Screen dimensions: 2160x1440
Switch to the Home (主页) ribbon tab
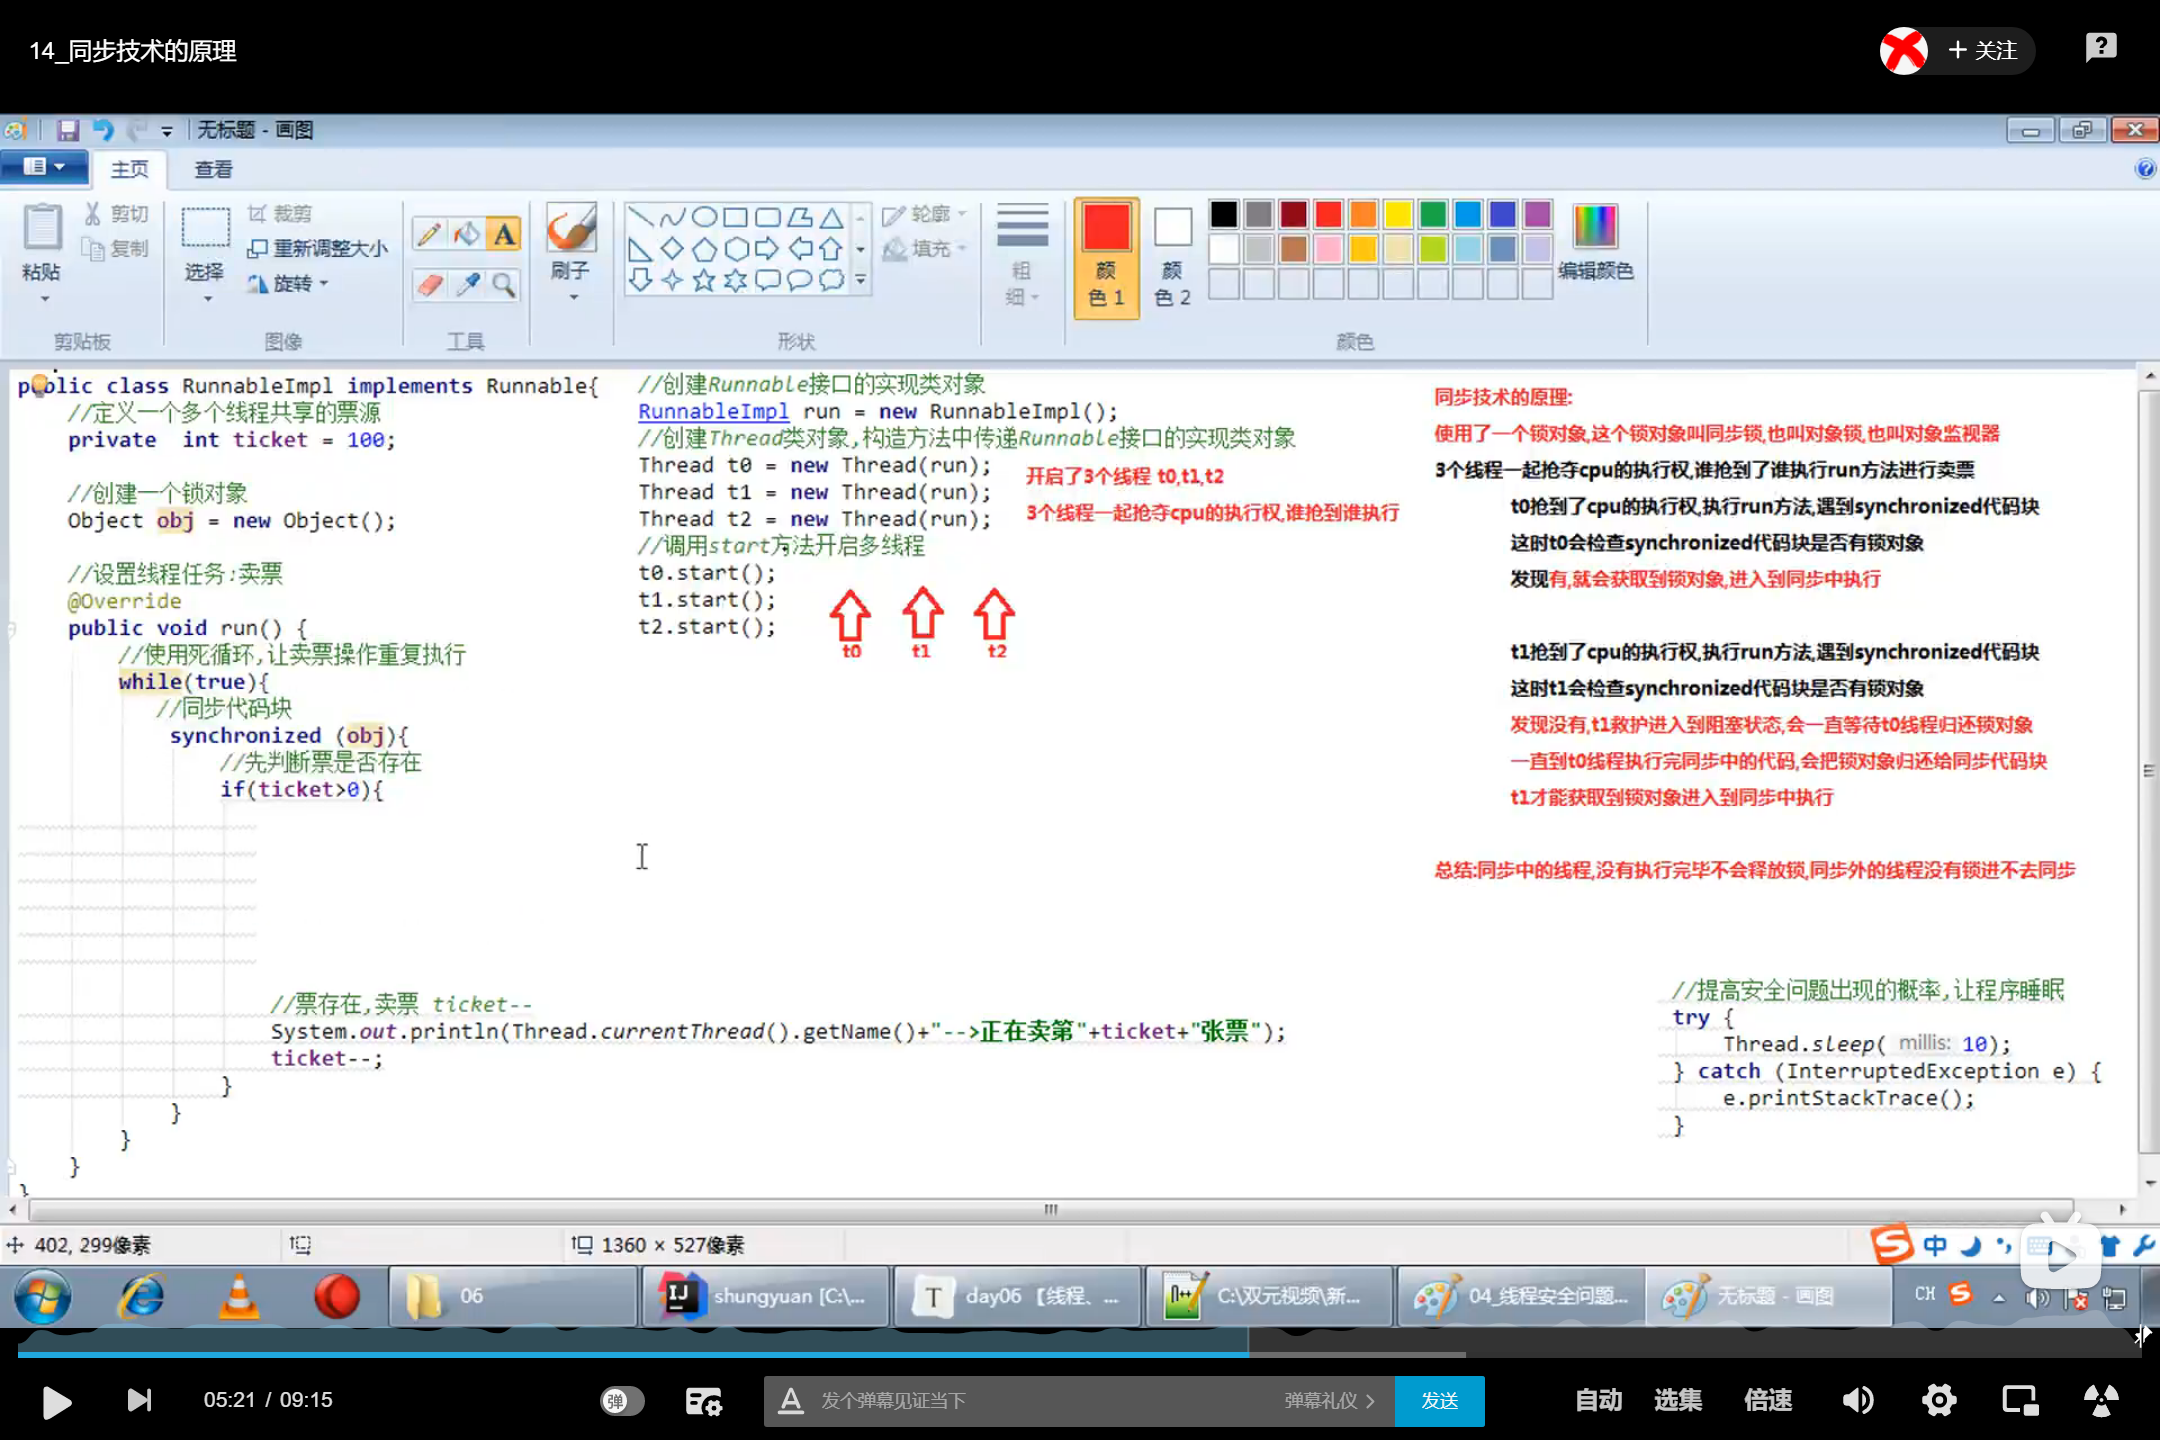click(x=129, y=169)
